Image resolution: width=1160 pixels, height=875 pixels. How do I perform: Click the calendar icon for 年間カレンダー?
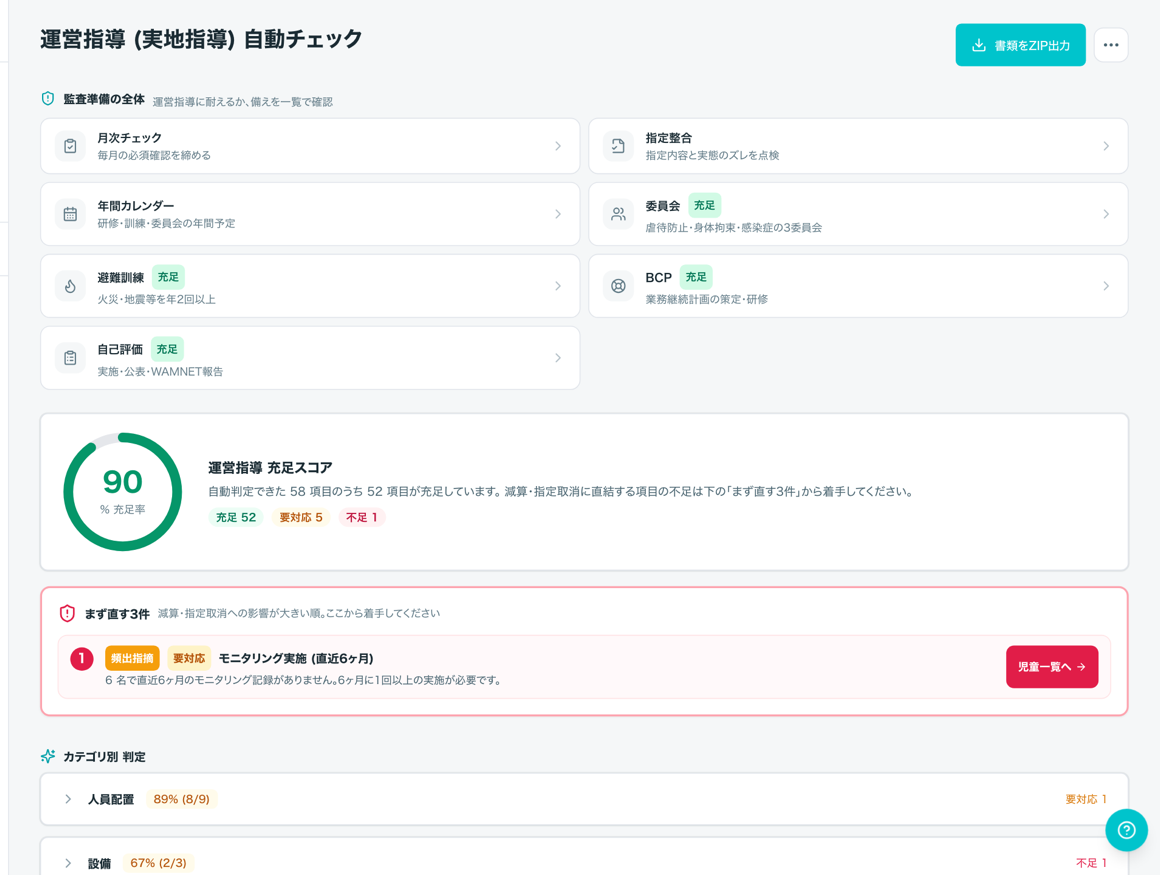(x=70, y=214)
